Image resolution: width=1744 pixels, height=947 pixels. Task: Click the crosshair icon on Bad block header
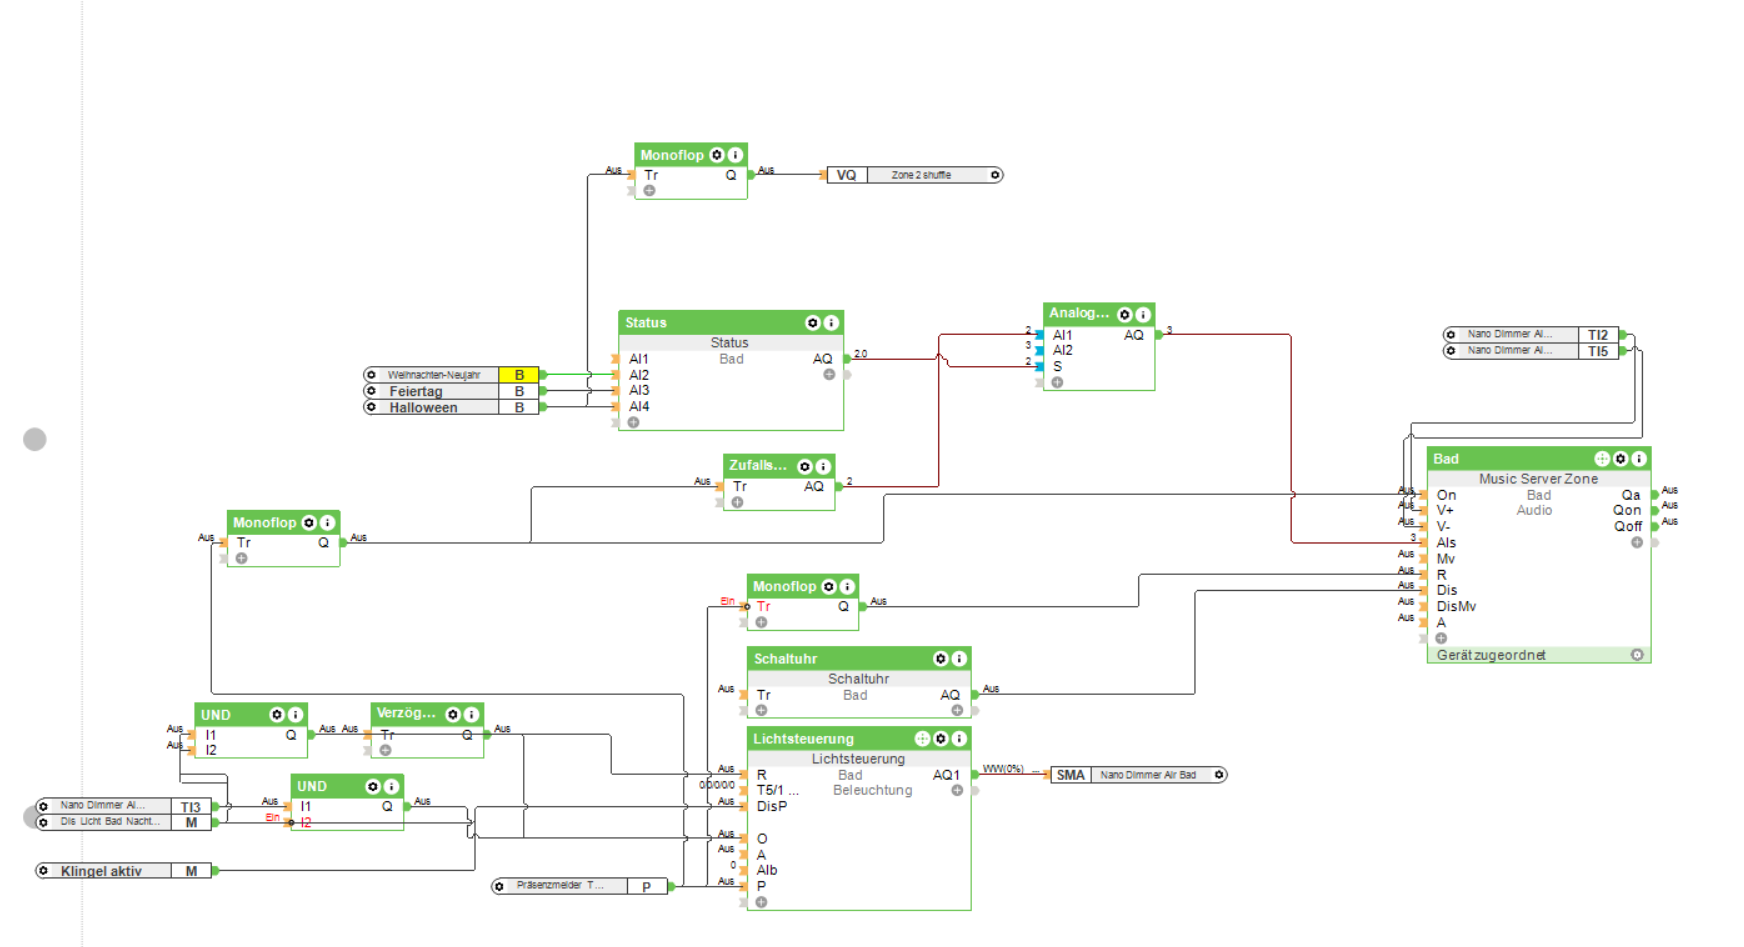[1602, 459]
